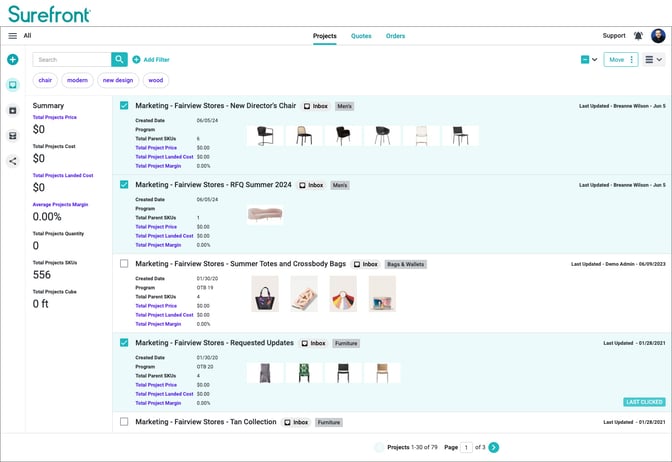The height and width of the screenshot is (462, 672).
Task: Uncheck the New Director's Chair project checkbox
Action: point(124,106)
